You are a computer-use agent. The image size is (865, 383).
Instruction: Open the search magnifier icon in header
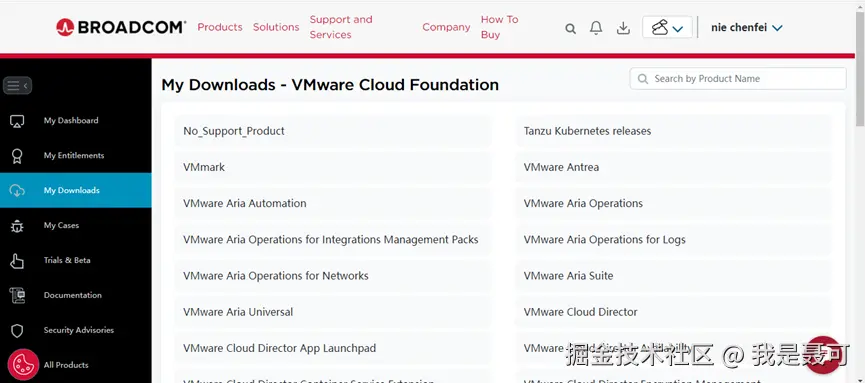[x=570, y=29]
